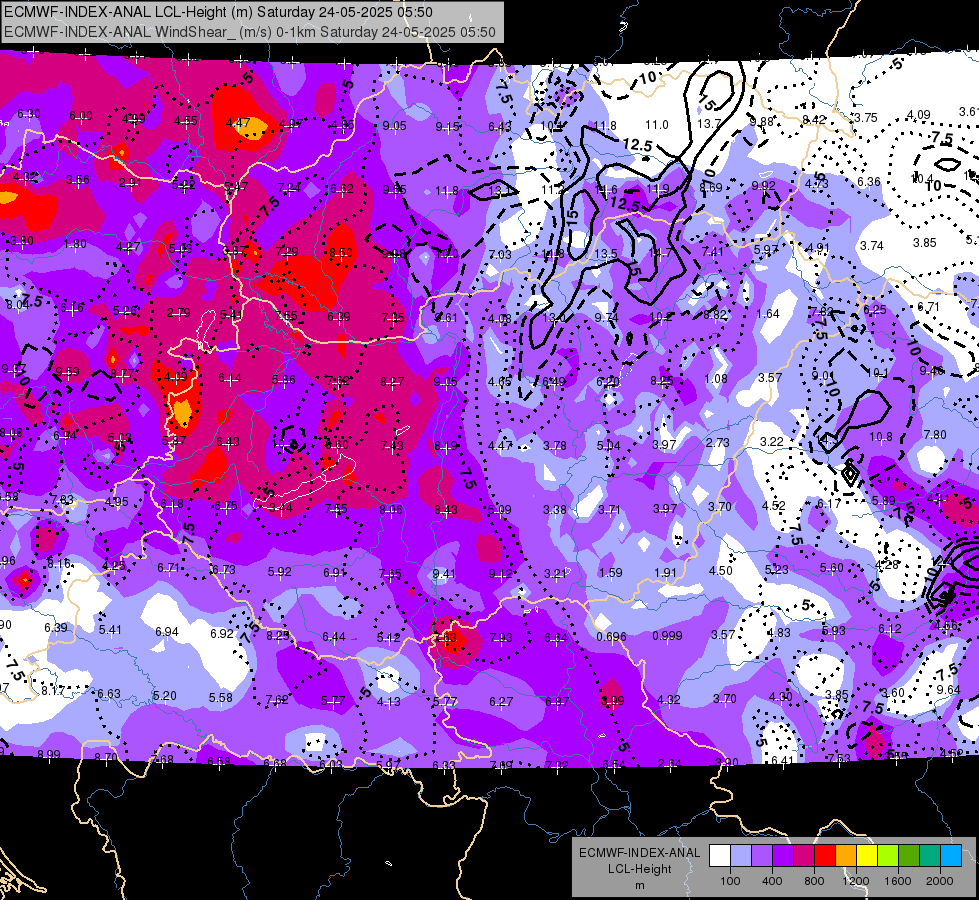The height and width of the screenshot is (900, 979).
Task: Click the grid value 1.91
Action: [666, 573]
